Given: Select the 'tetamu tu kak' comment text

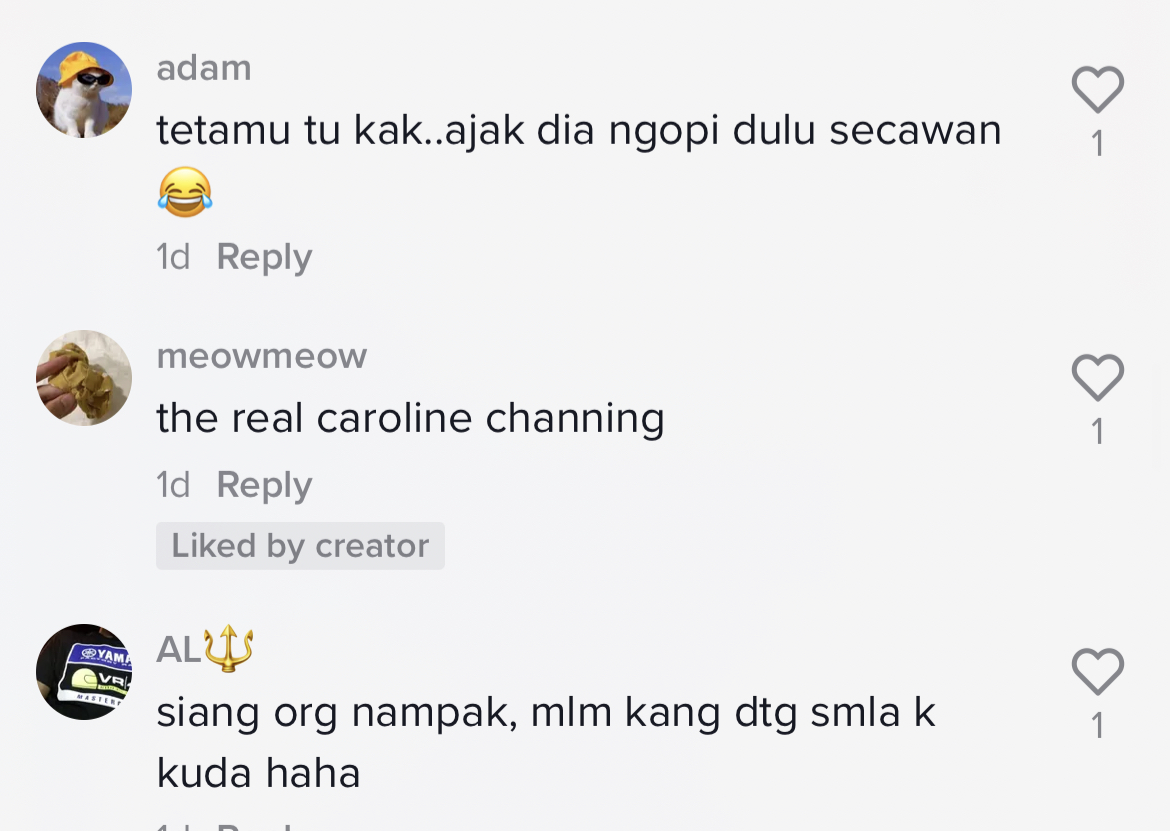Looking at the screenshot, I should (578, 131).
